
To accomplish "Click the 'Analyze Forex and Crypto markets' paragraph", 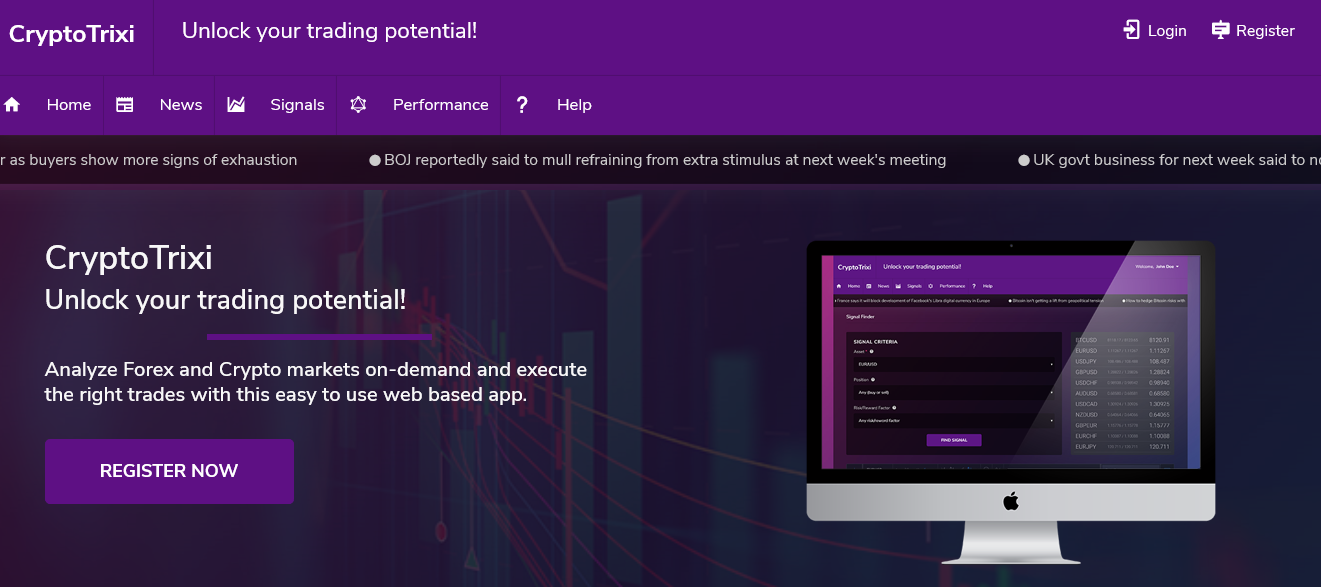I will [x=316, y=382].
